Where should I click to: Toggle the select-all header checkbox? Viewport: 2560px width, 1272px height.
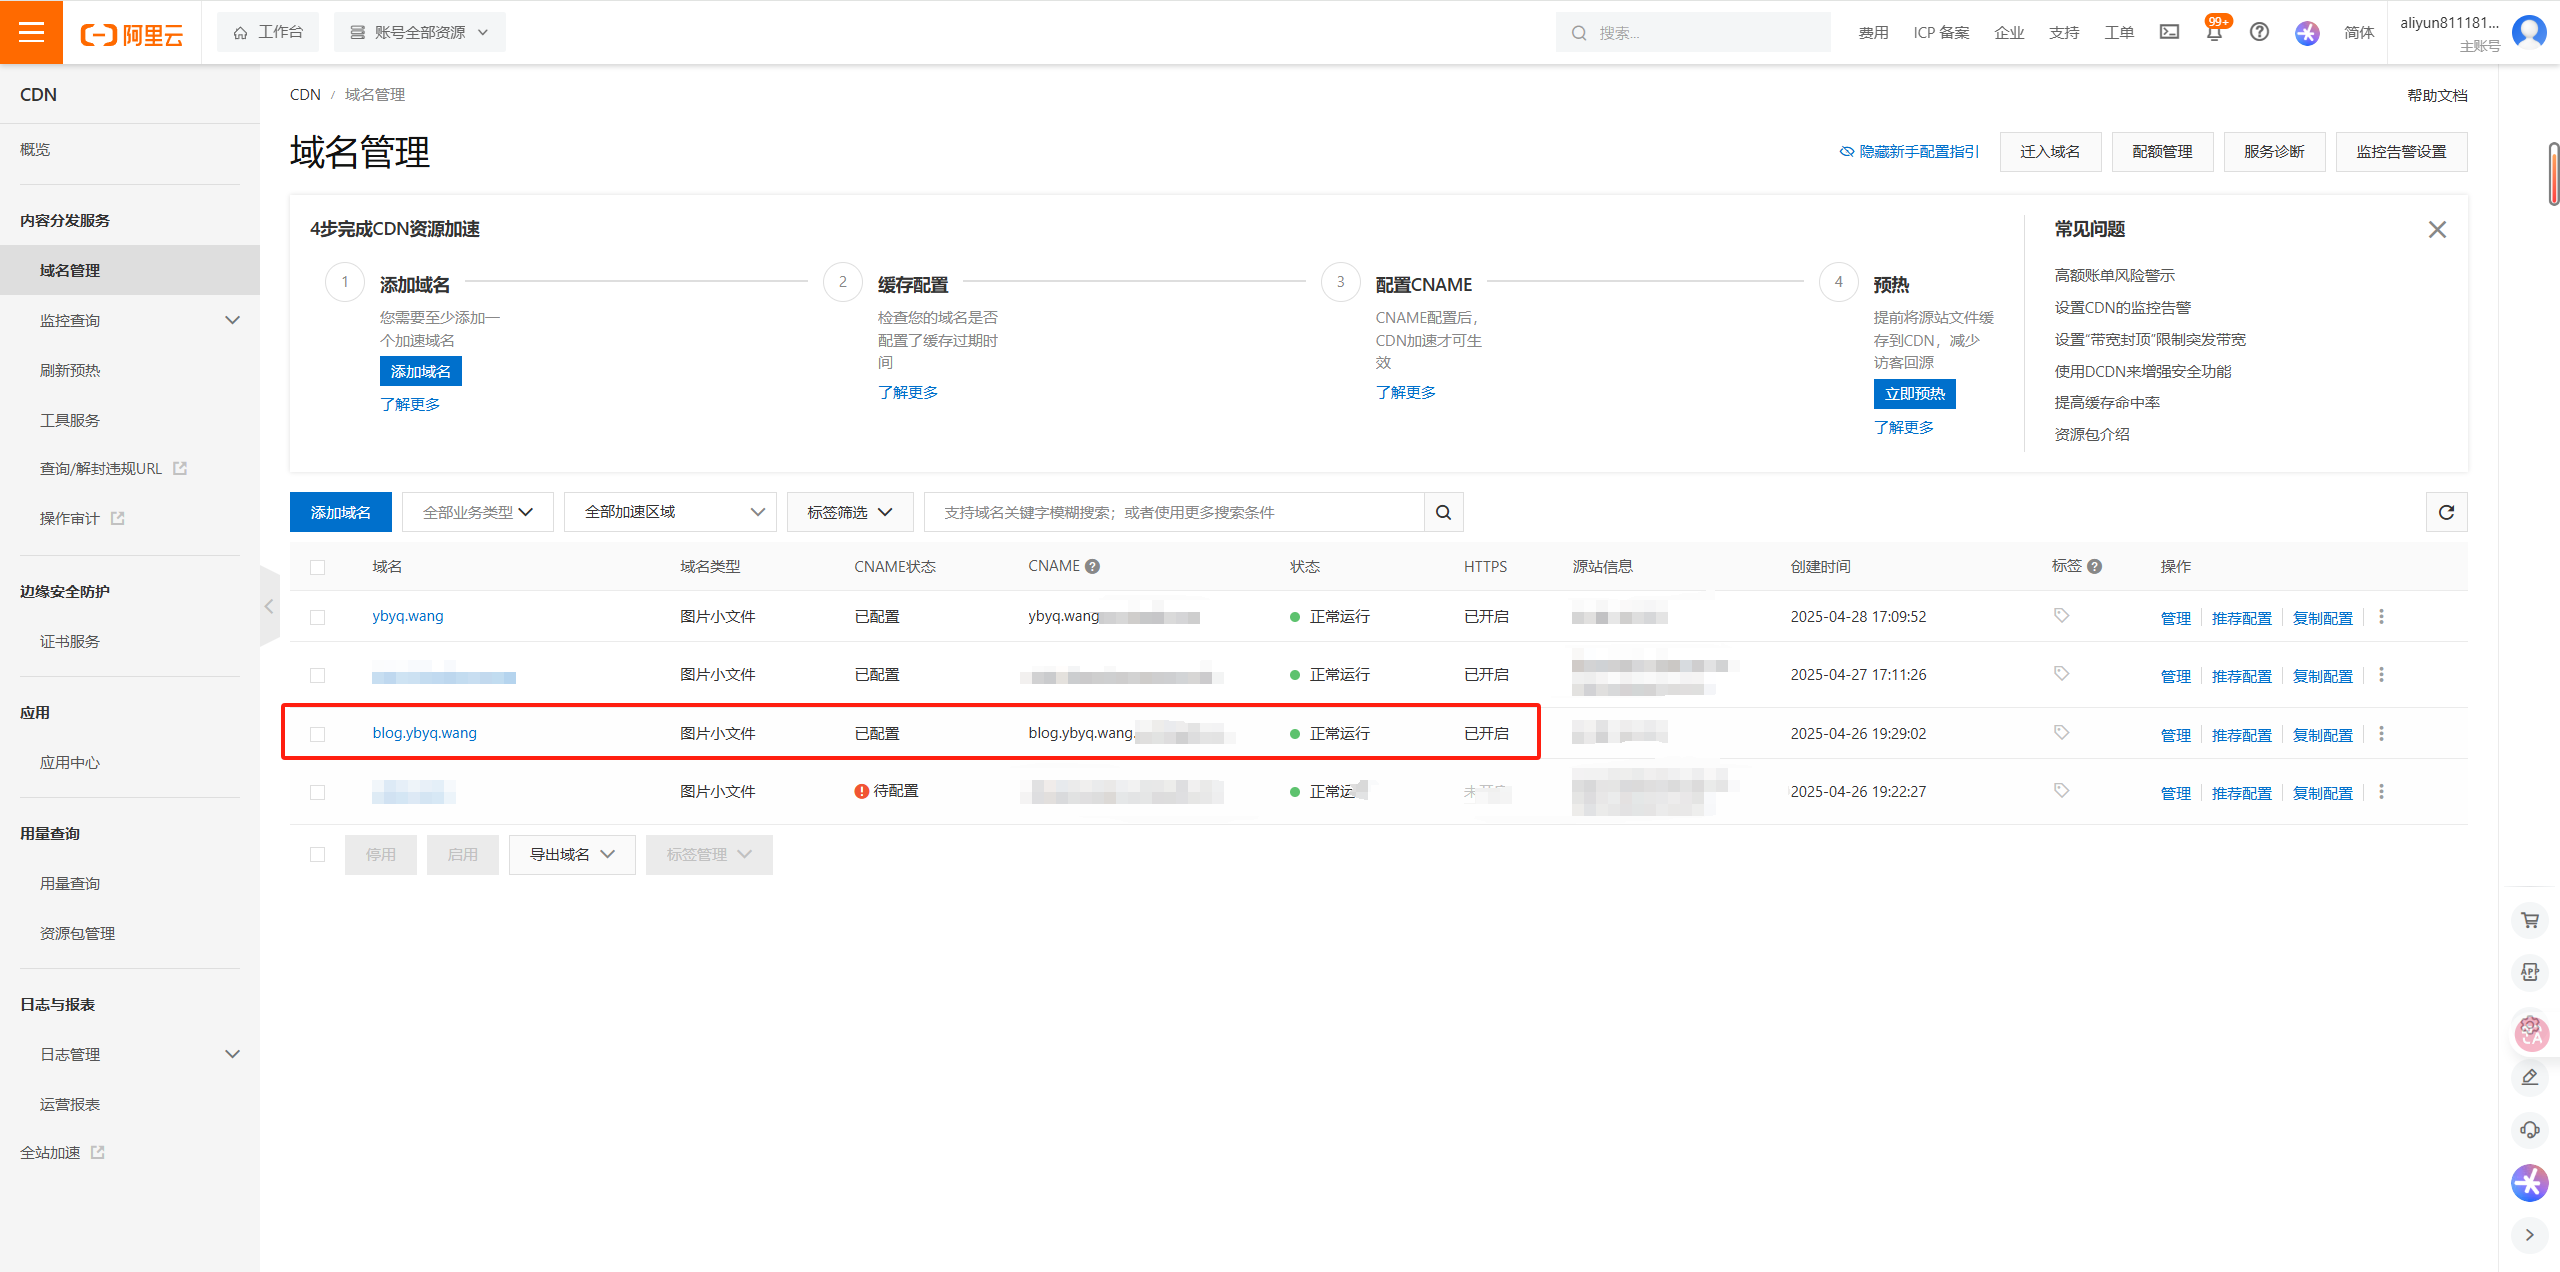point(317,567)
